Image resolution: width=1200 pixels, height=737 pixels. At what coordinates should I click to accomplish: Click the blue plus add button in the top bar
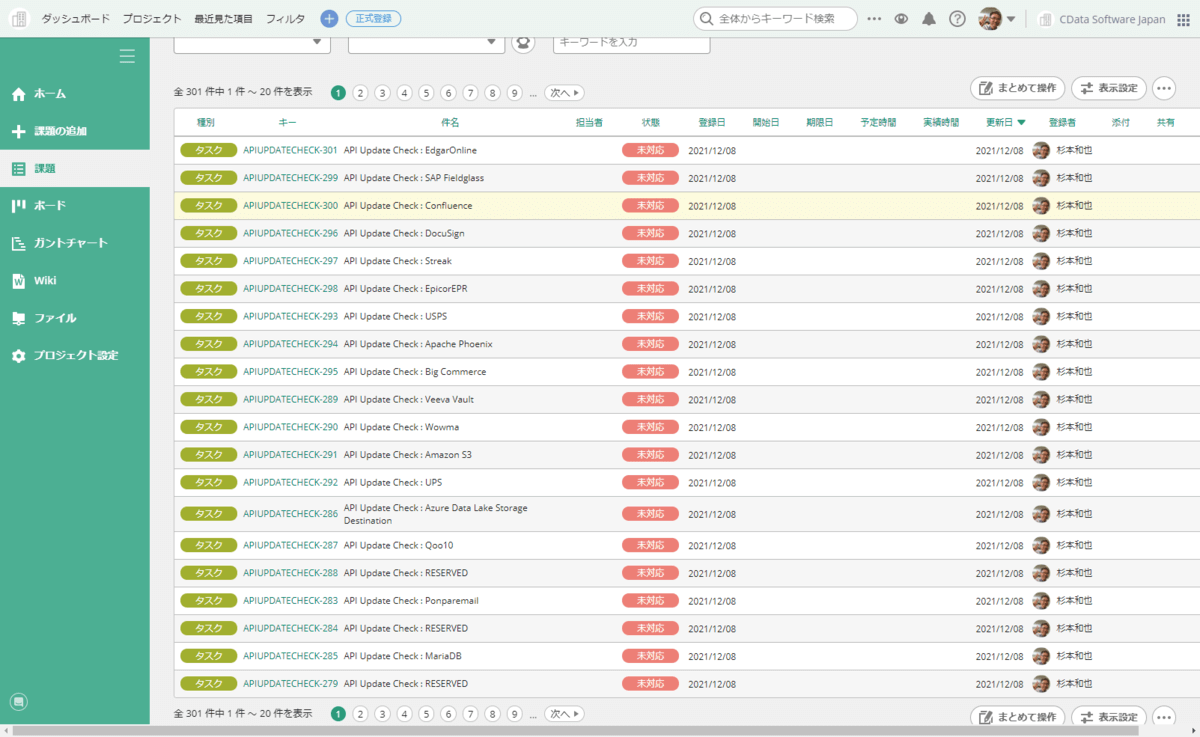coord(329,19)
